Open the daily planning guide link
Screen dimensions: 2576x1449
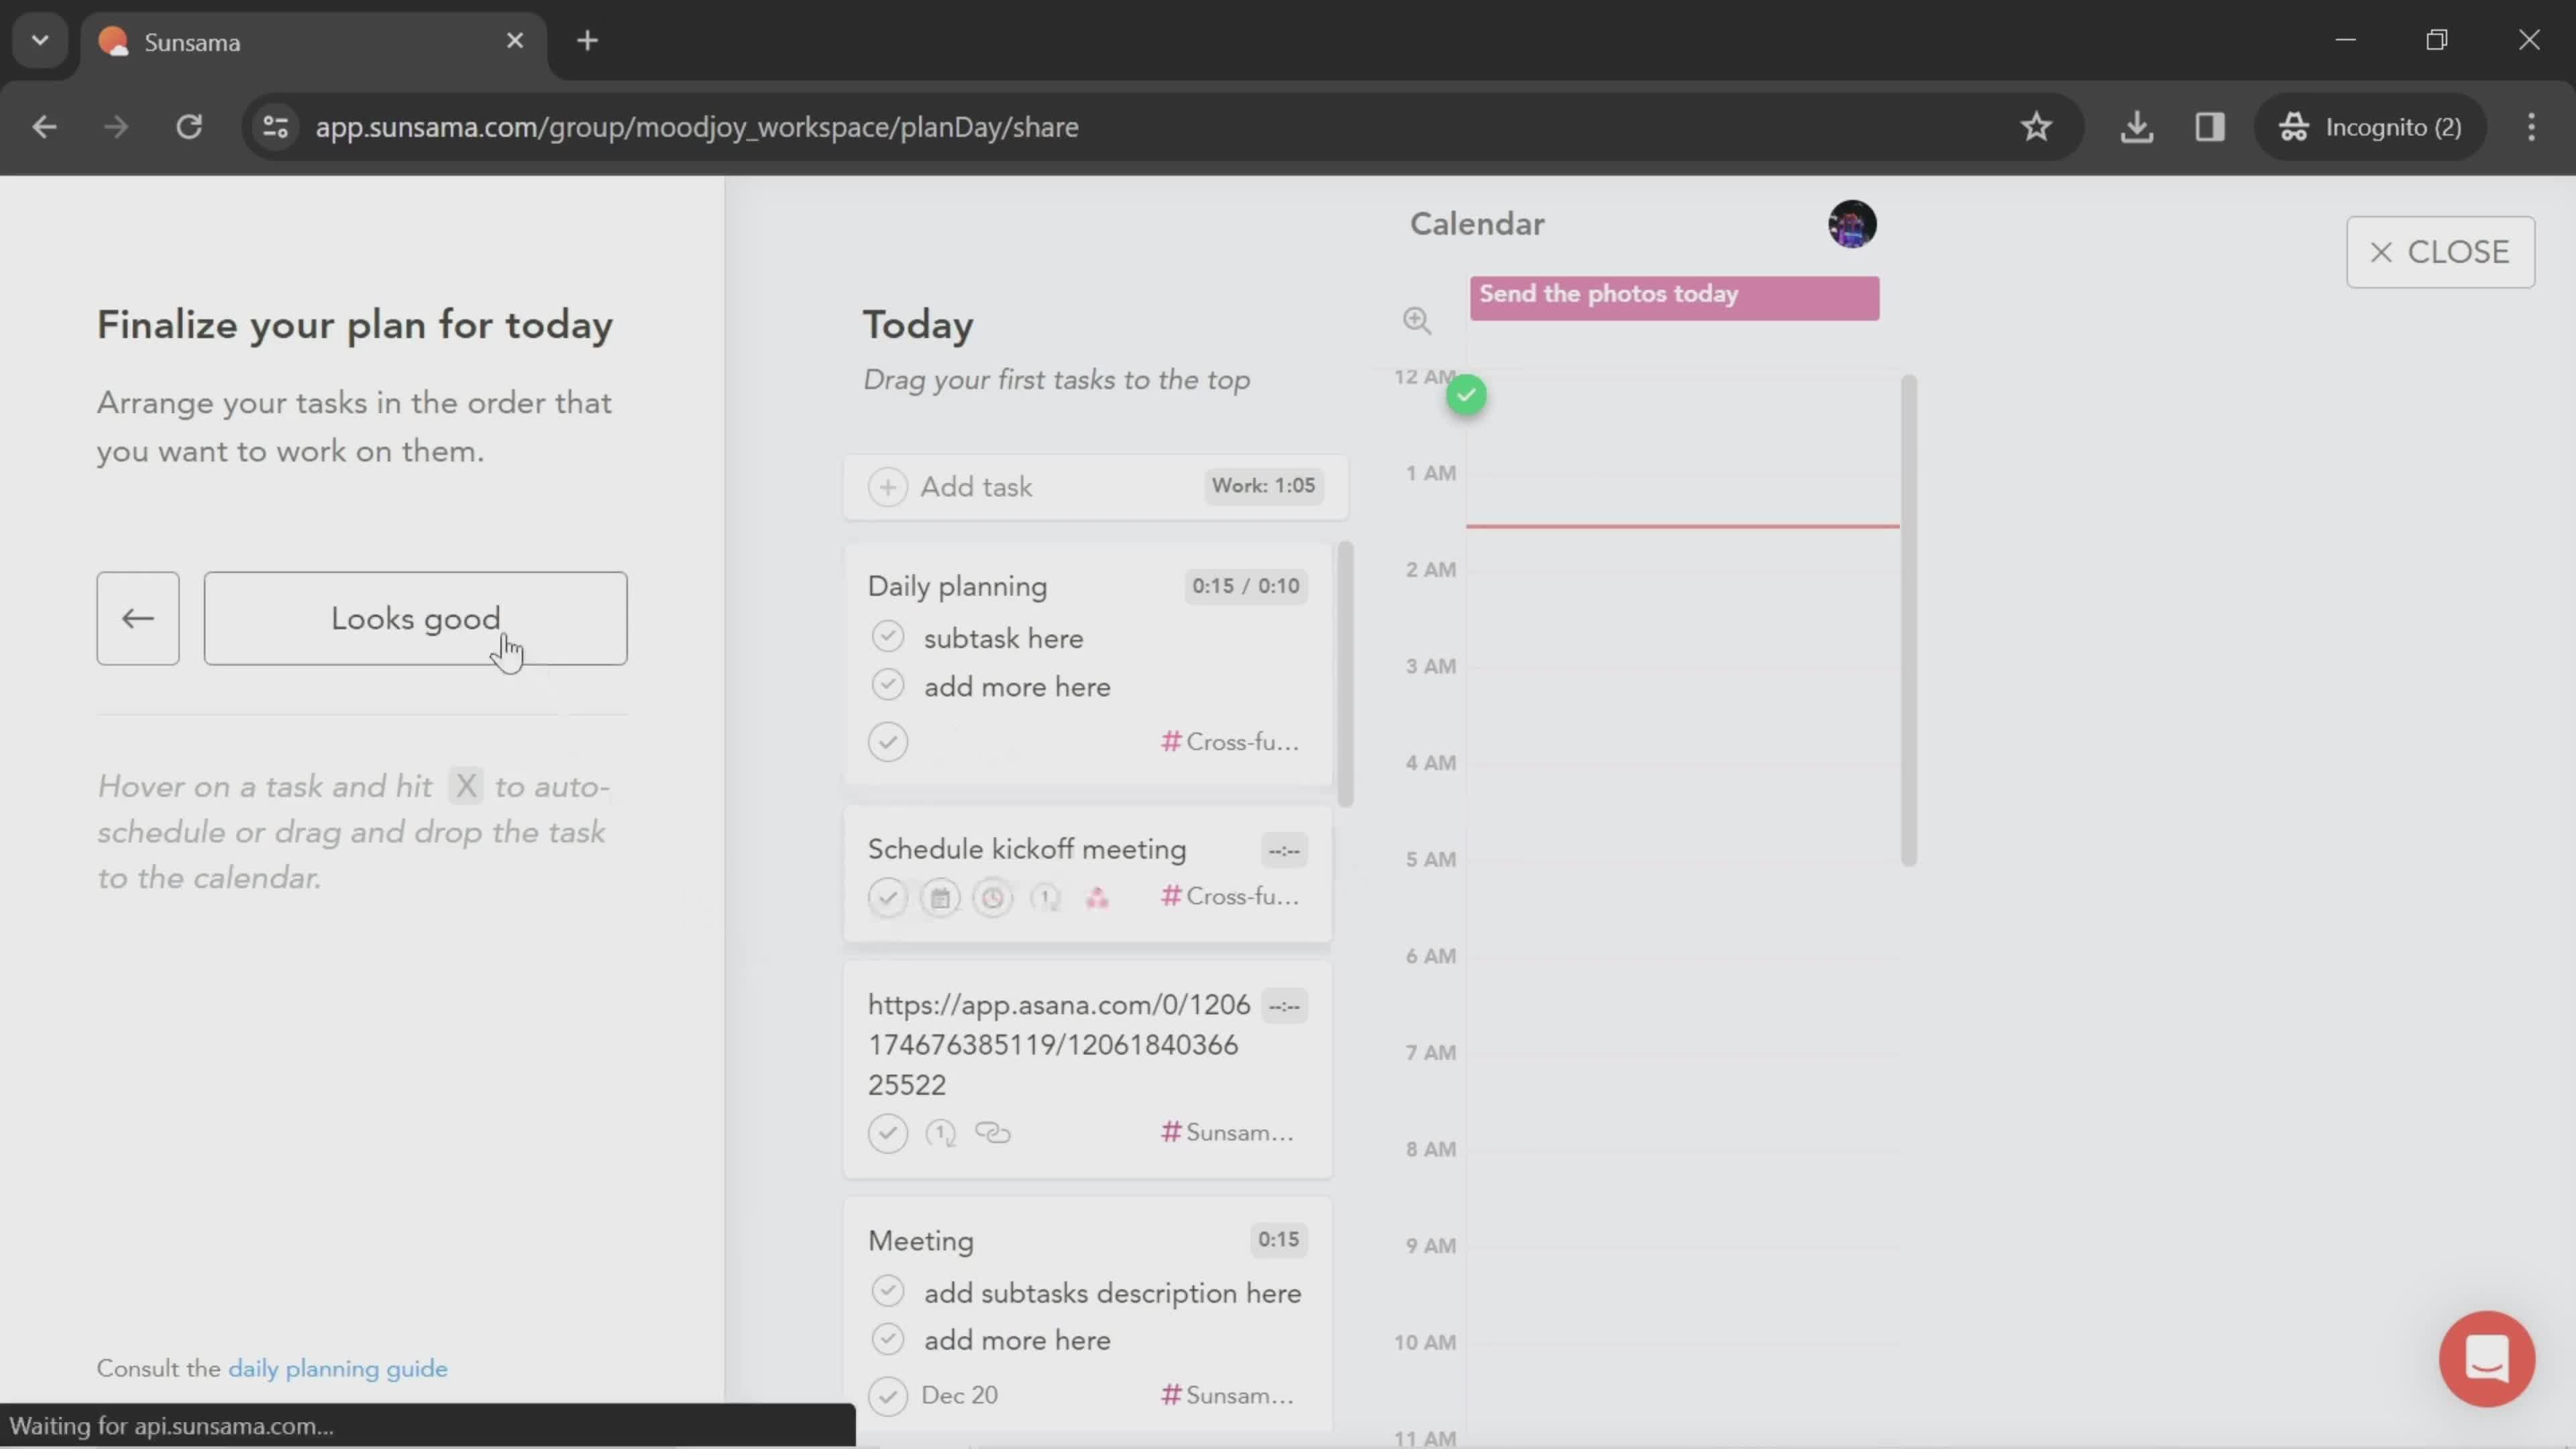click(x=338, y=1368)
